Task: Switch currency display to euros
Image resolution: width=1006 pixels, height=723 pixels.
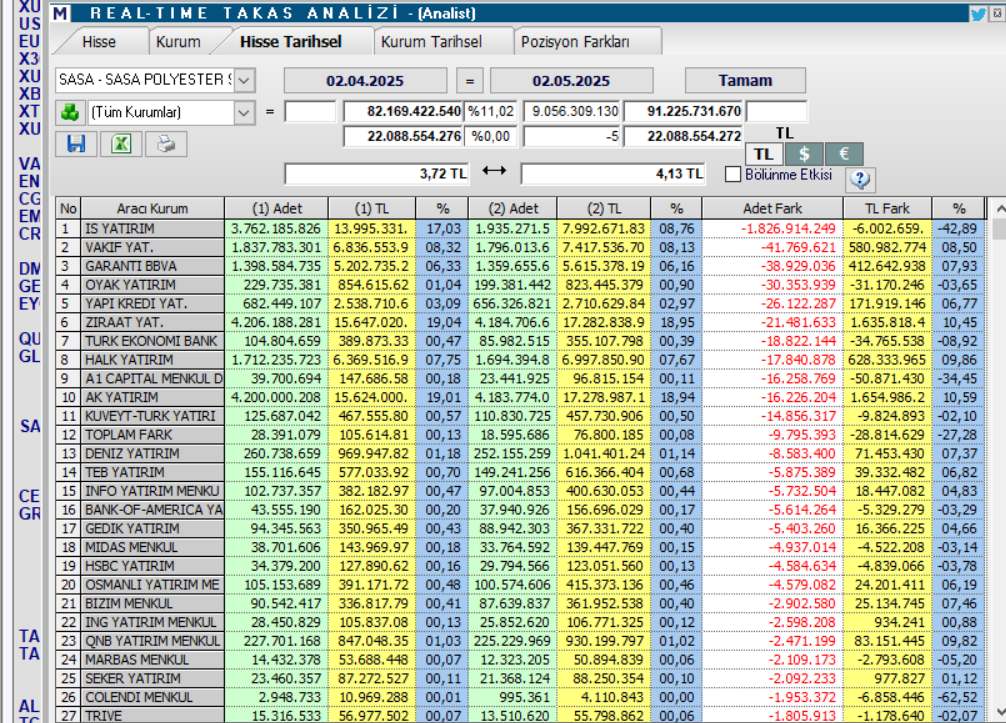Action: coord(844,154)
